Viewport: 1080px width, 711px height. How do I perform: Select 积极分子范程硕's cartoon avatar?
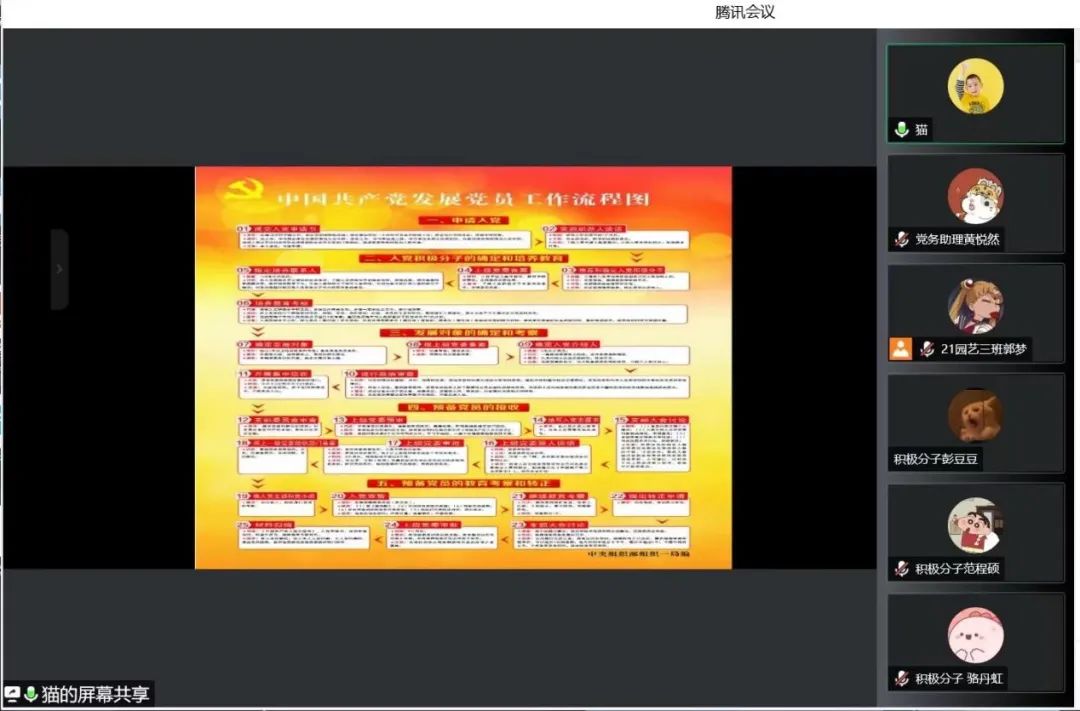click(975, 525)
